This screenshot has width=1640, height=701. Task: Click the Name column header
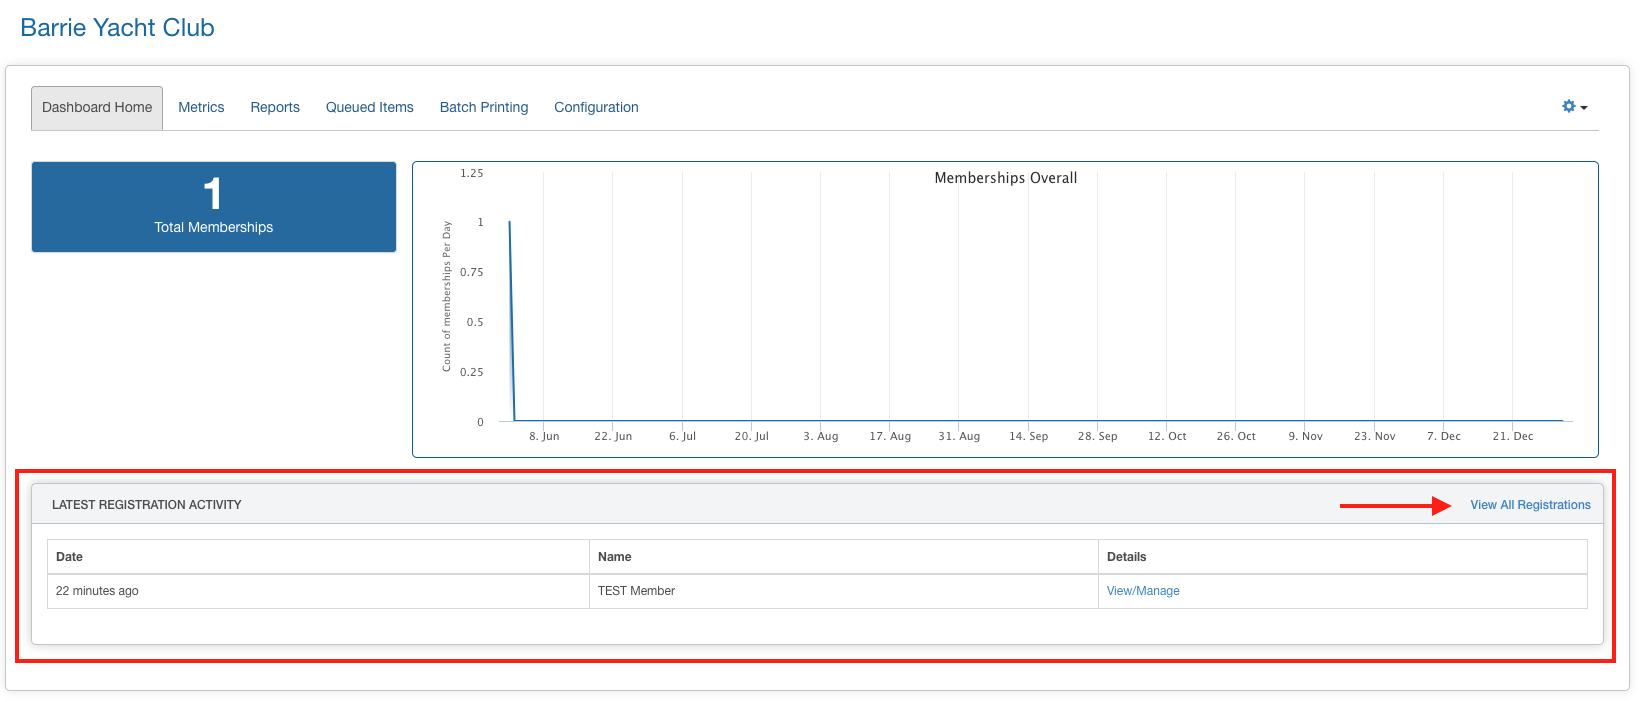click(614, 557)
